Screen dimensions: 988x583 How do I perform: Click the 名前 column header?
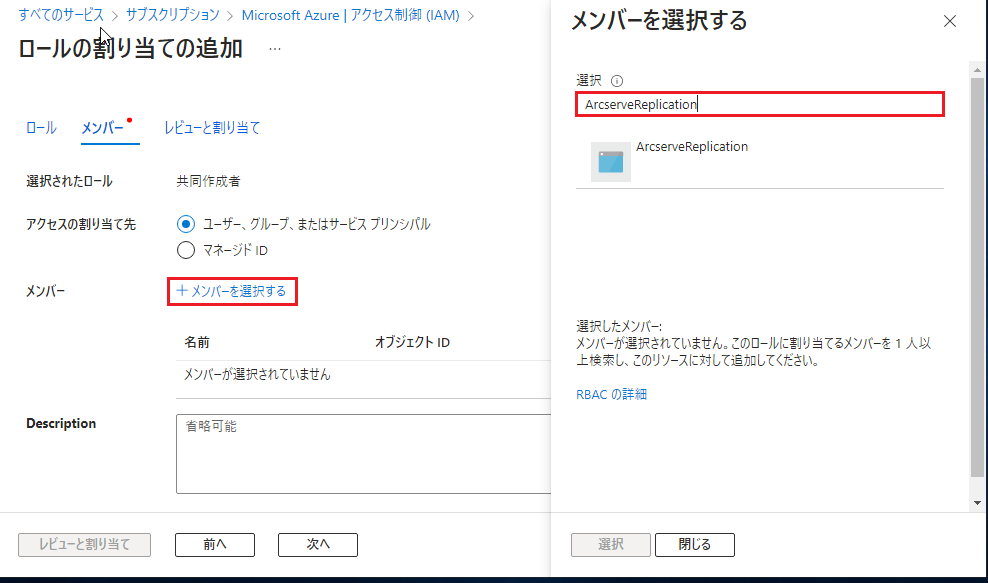[x=197, y=342]
